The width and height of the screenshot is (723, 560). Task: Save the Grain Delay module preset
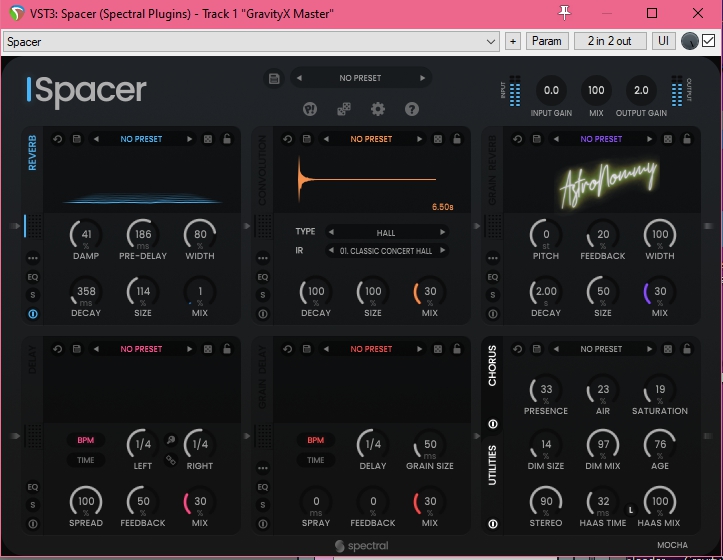(x=307, y=349)
